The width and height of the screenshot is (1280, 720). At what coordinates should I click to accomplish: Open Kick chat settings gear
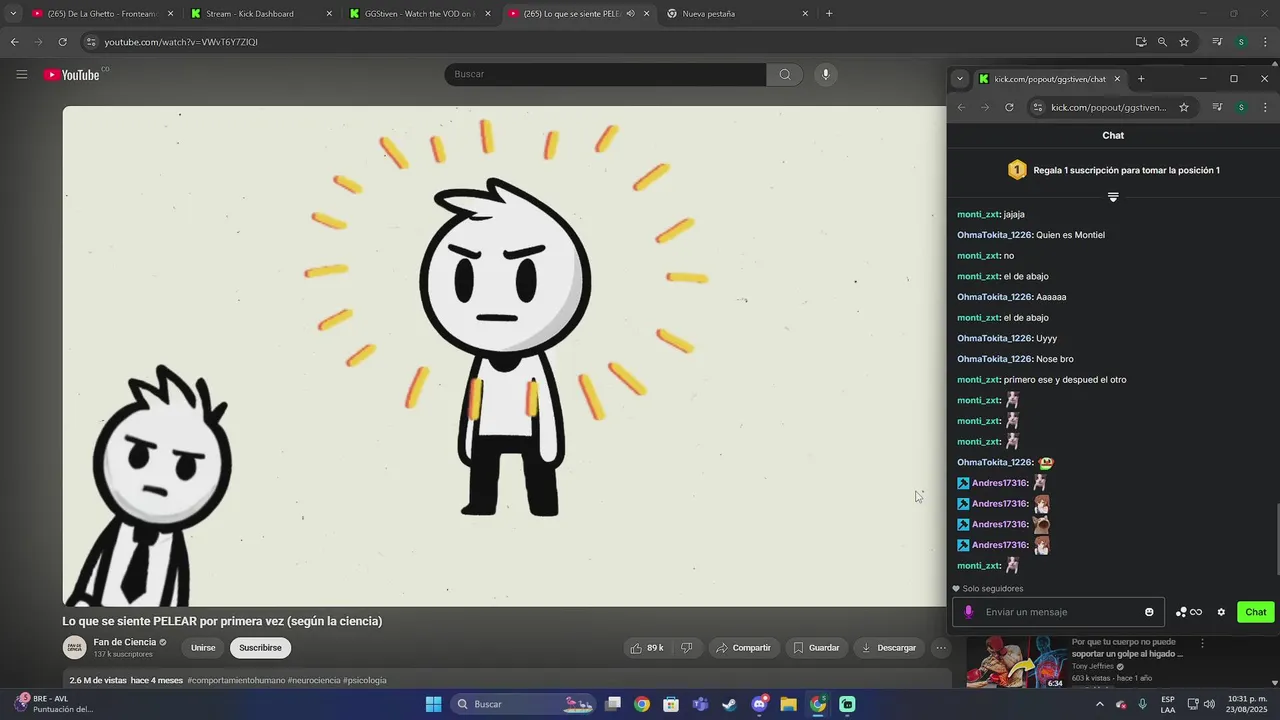[1221, 612]
